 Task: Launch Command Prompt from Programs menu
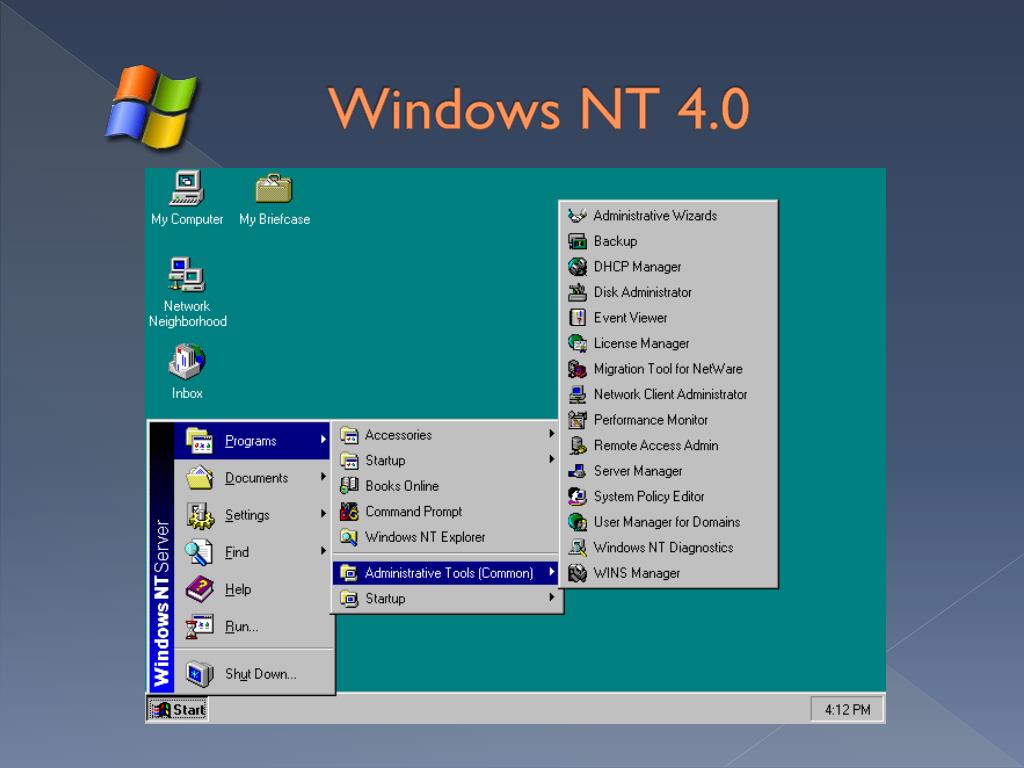[447, 511]
